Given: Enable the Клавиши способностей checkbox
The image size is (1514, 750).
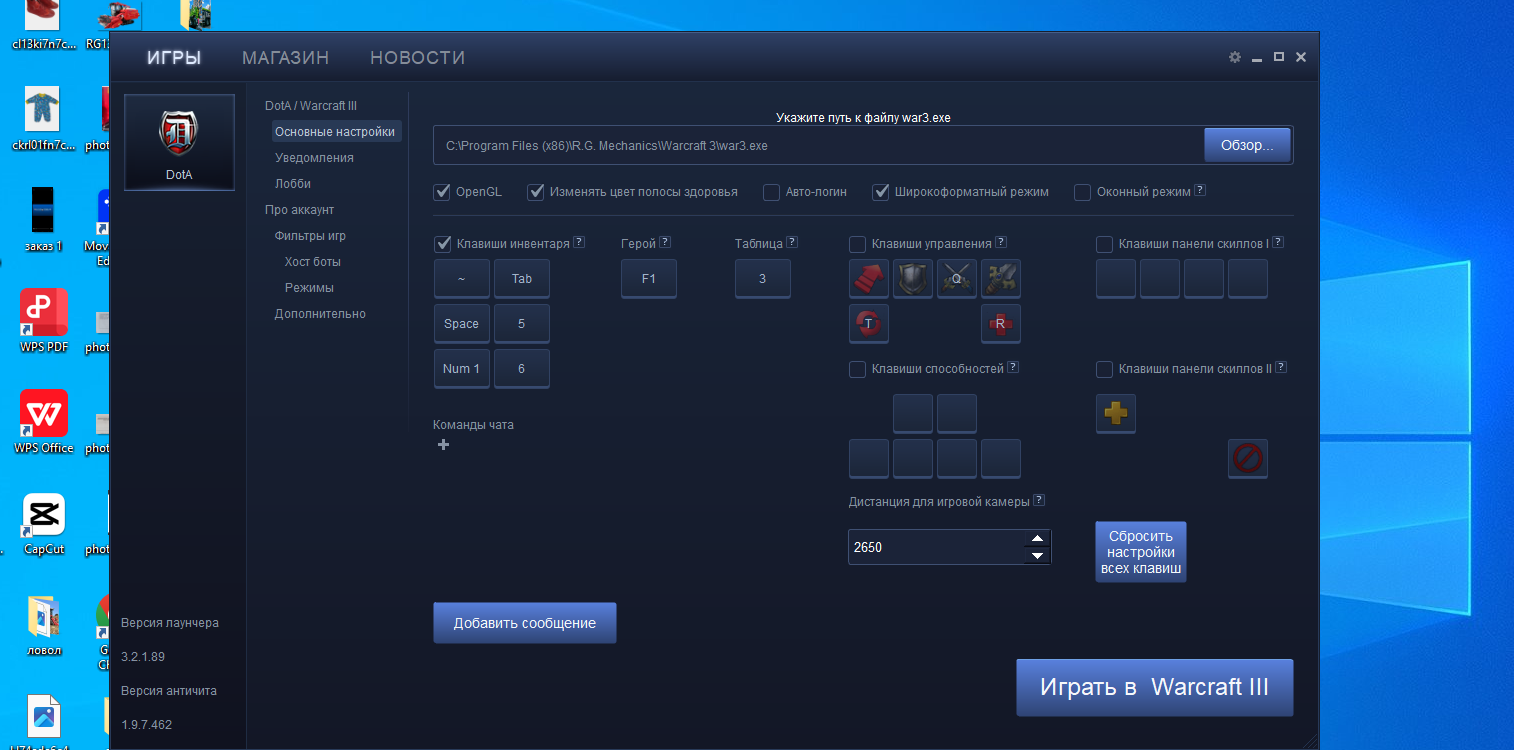Looking at the screenshot, I should pos(857,370).
